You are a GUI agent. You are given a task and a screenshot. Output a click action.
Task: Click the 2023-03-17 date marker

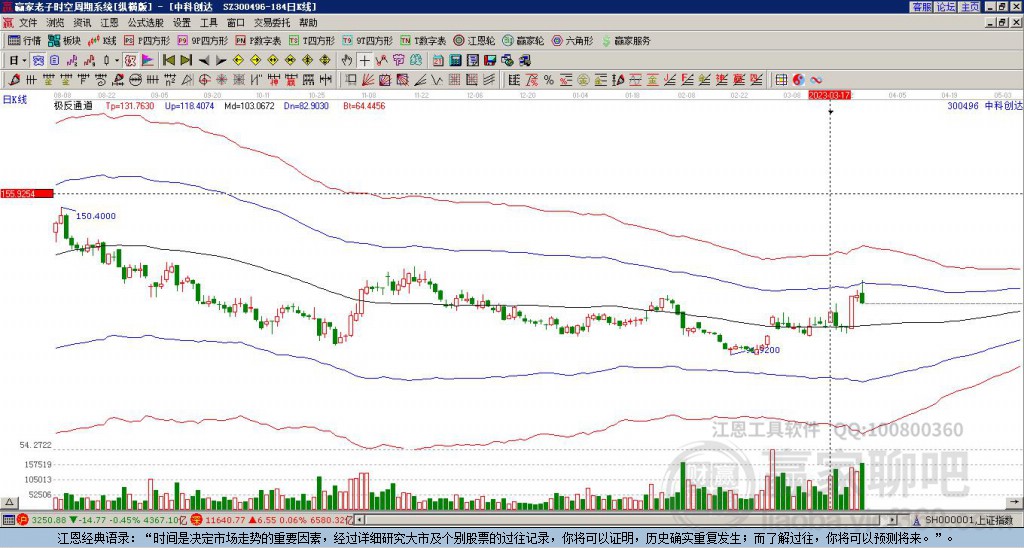[x=828, y=95]
